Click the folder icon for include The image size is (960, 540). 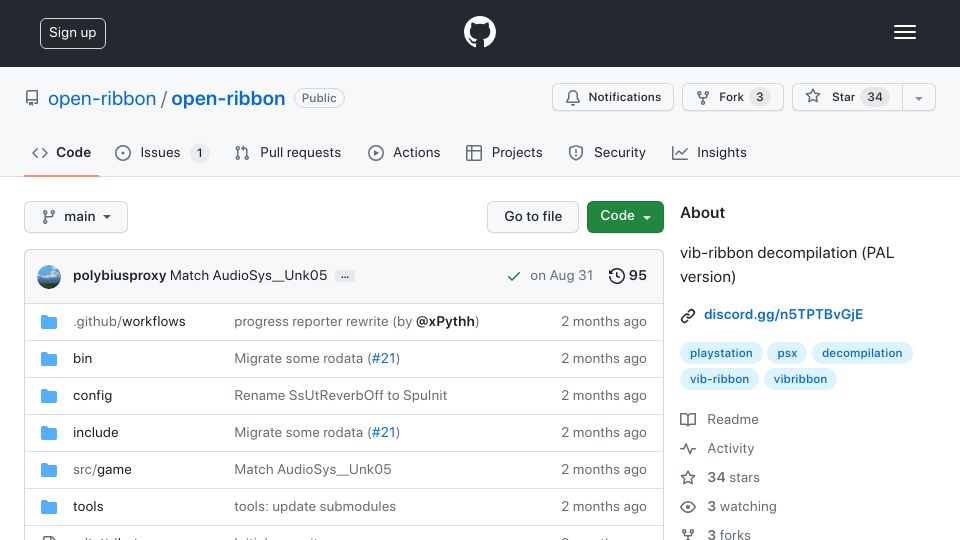[x=49, y=433]
